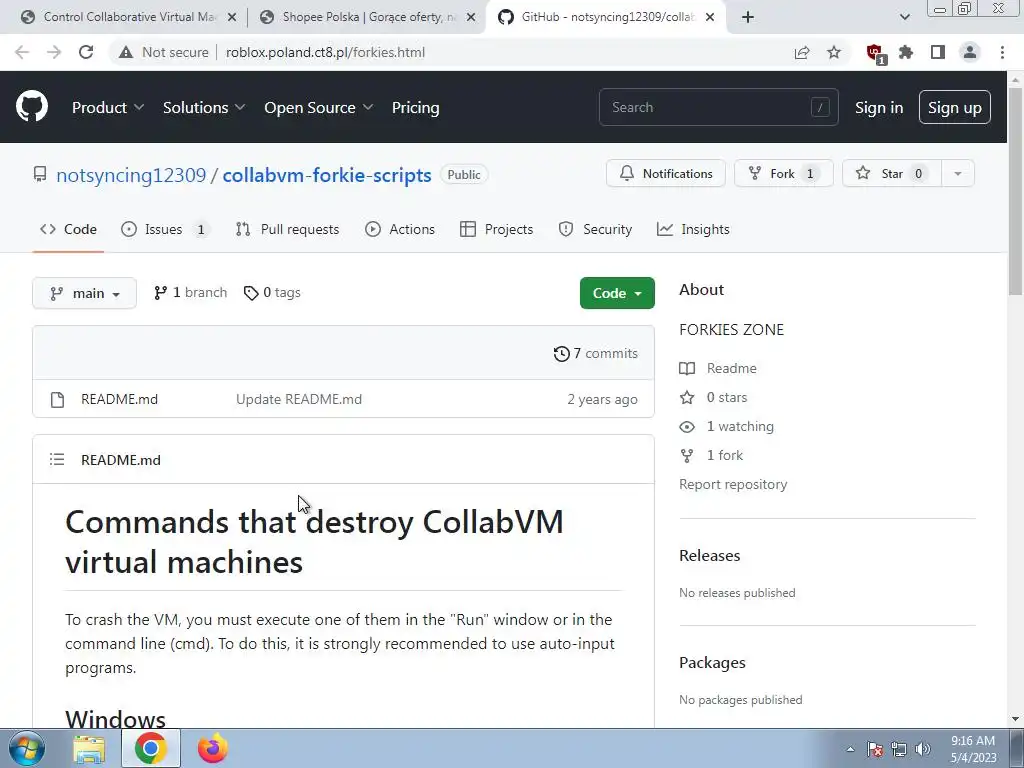
Task: Open the uBlock extension icon
Action: tap(875, 54)
